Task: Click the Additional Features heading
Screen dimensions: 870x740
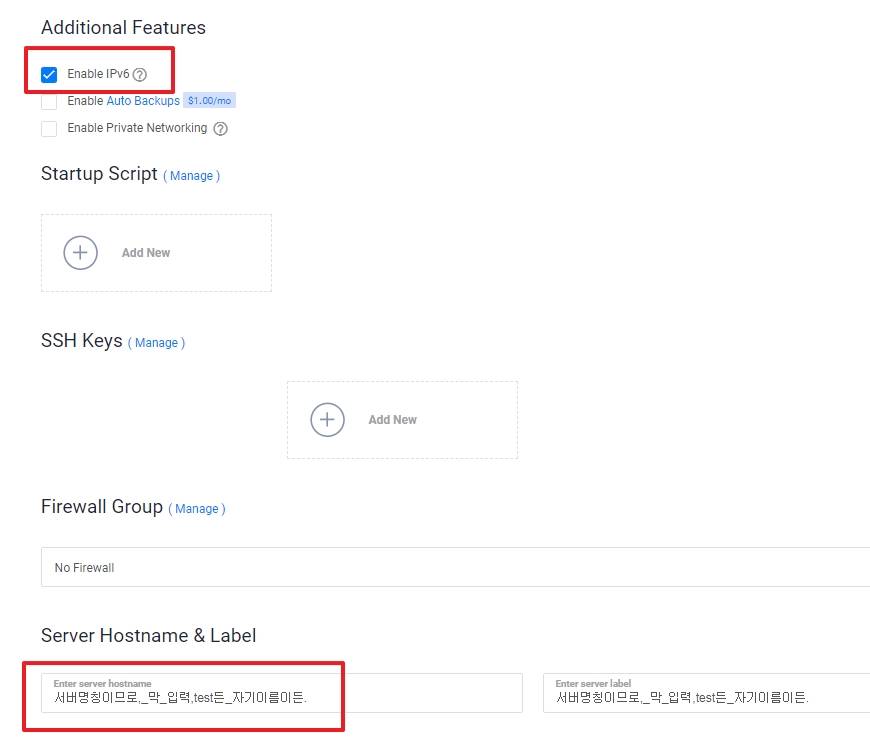Action: click(x=123, y=27)
